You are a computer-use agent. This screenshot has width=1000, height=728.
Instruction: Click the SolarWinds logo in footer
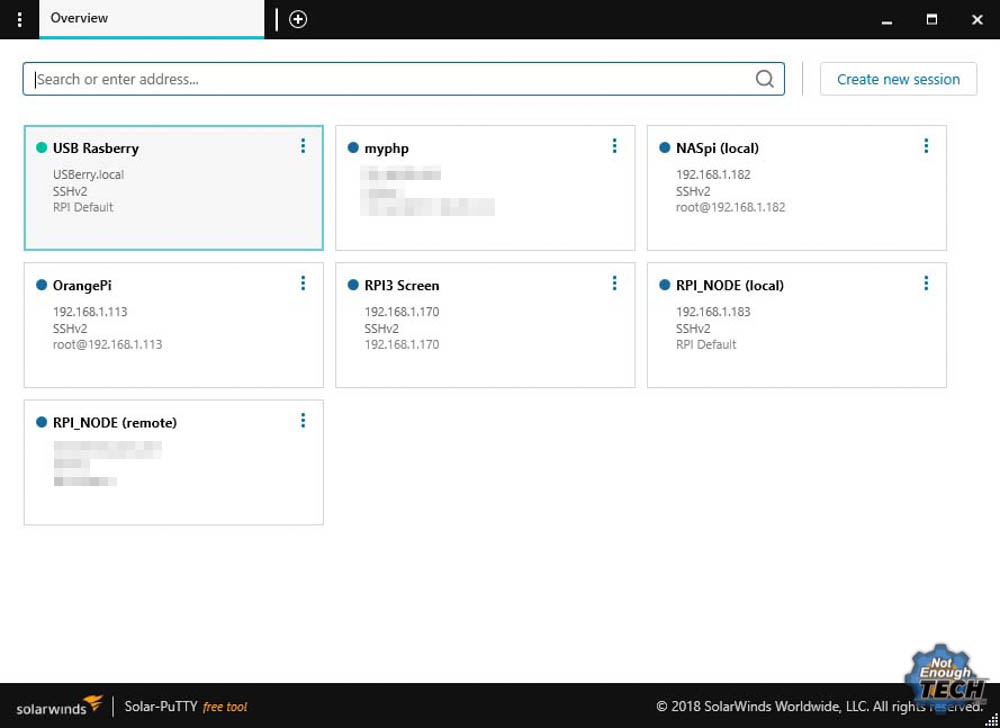(59, 706)
